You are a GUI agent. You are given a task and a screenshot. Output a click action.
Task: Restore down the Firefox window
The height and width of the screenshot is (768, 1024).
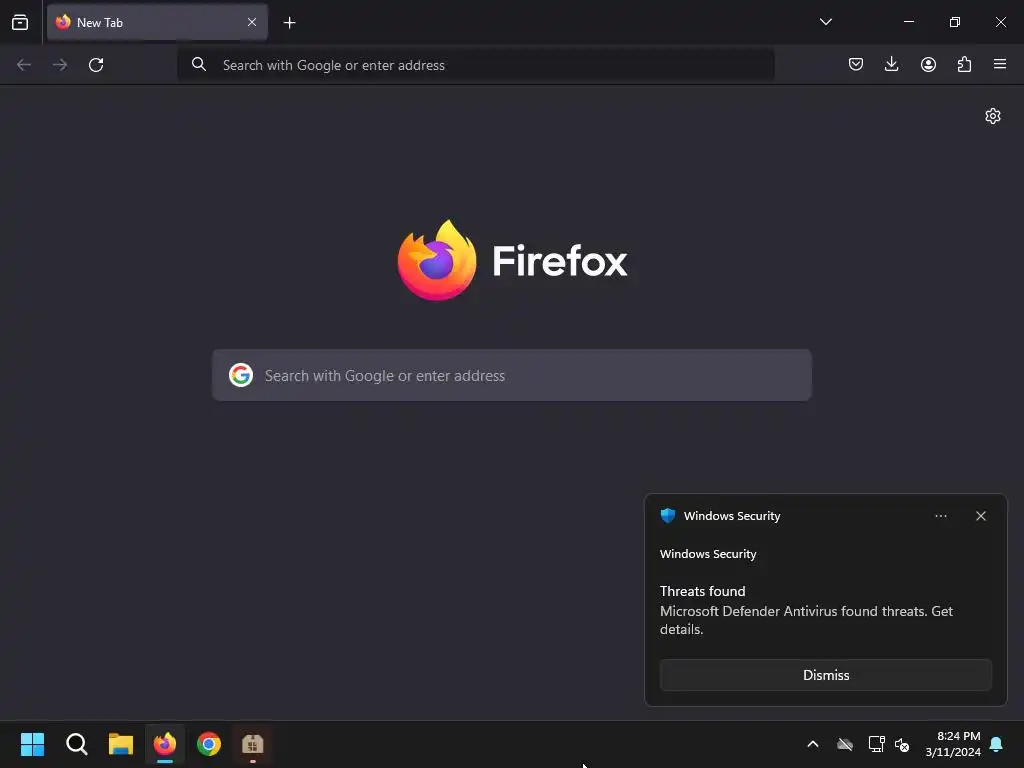(x=955, y=22)
